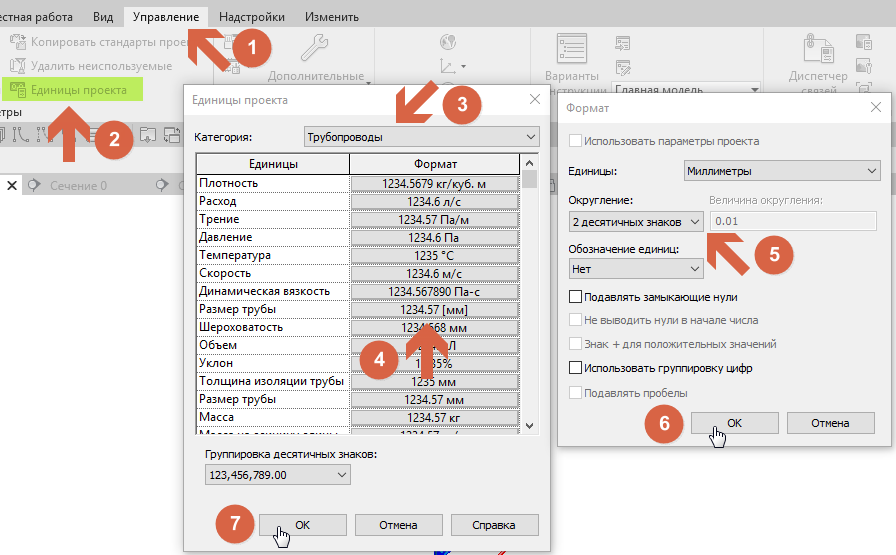Close the Формат dialog
This screenshot has width=896, height=555.
pos(875,107)
